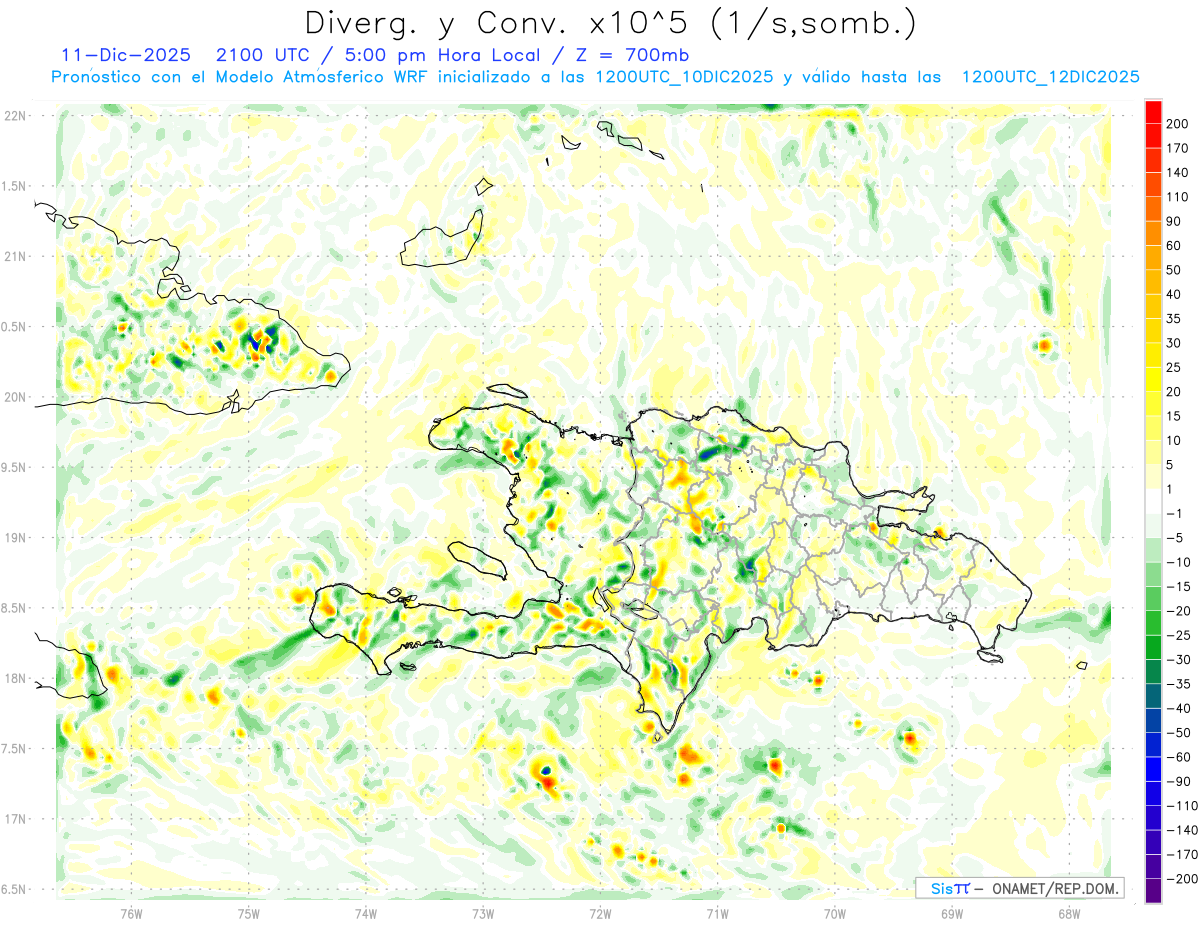The width and height of the screenshot is (1200, 927).
Task: Click the longitude label '75W'
Action: coord(249,912)
